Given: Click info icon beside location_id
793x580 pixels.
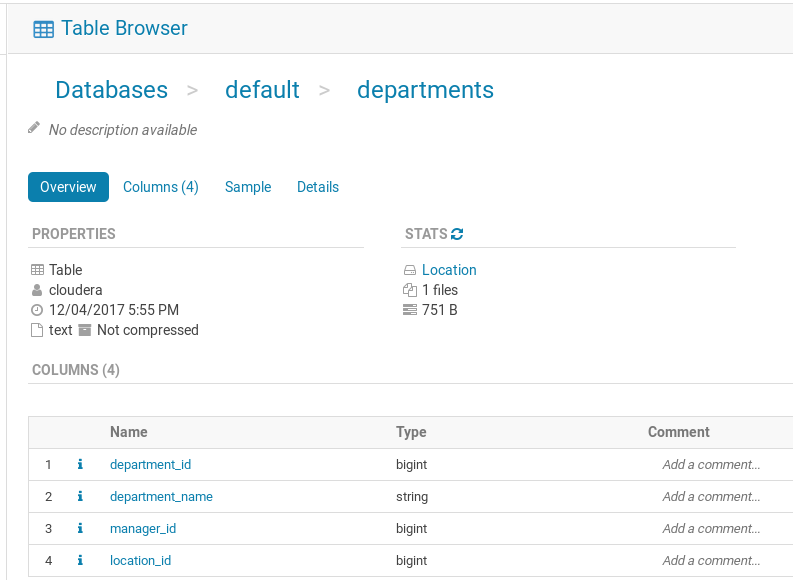Looking at the screenshot, I should [x=80, y=560].
